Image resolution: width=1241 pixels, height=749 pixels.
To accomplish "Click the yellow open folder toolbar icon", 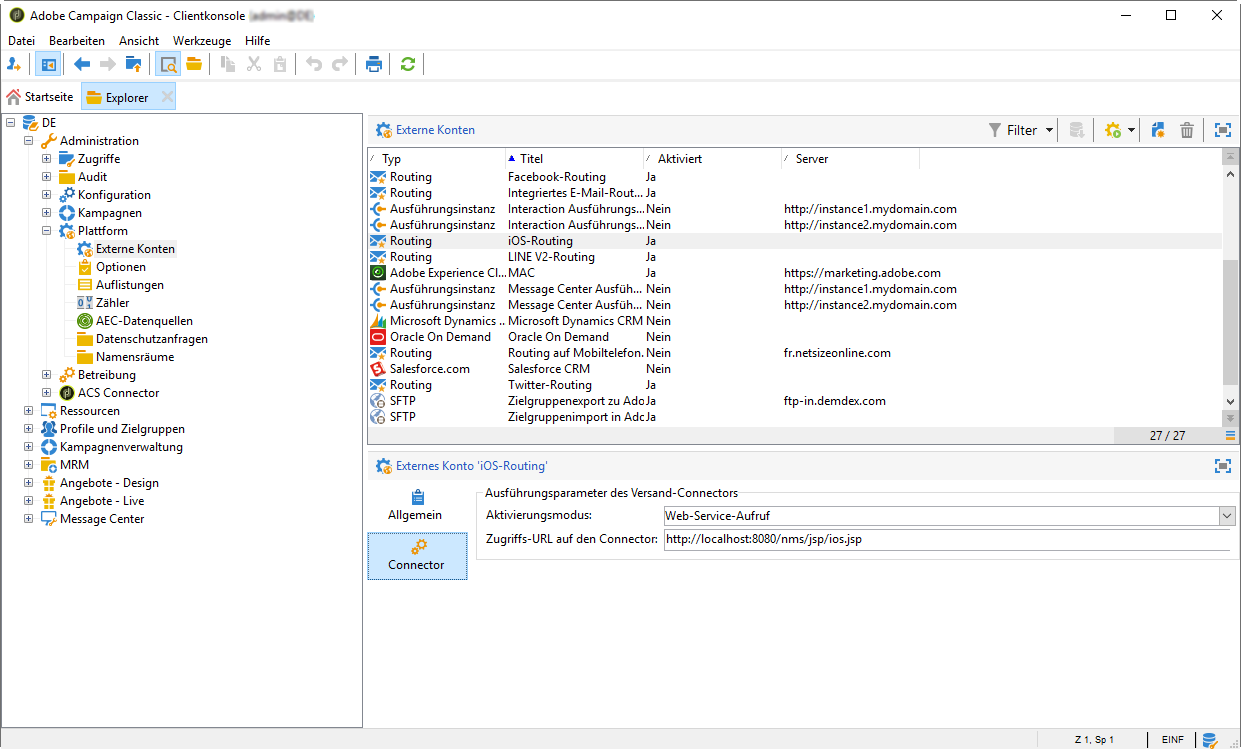I will tap(194, 64).
